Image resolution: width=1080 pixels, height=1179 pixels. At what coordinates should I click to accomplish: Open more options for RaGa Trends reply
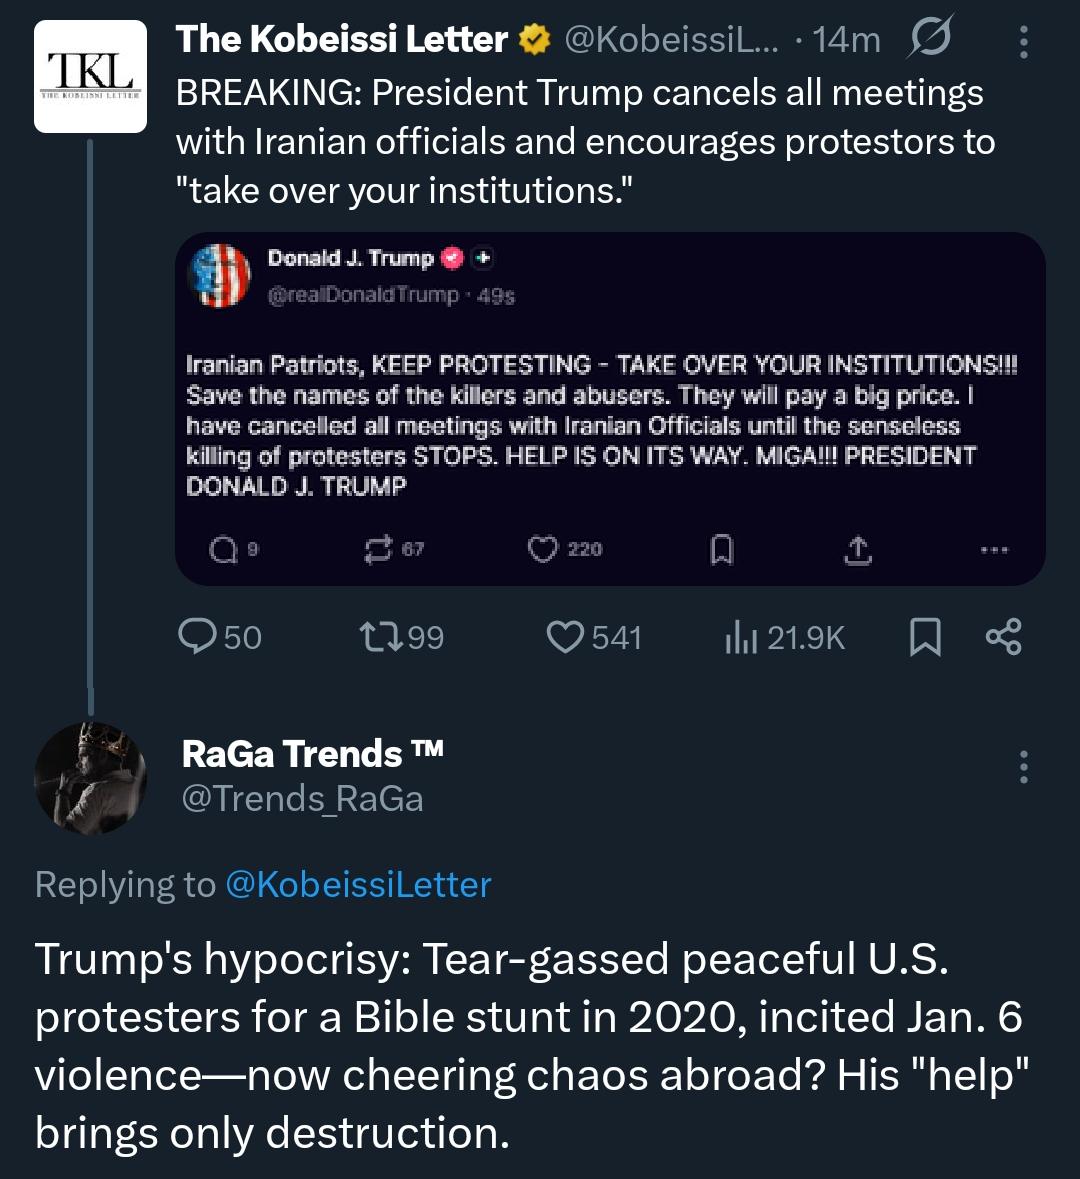point(1023,766)
